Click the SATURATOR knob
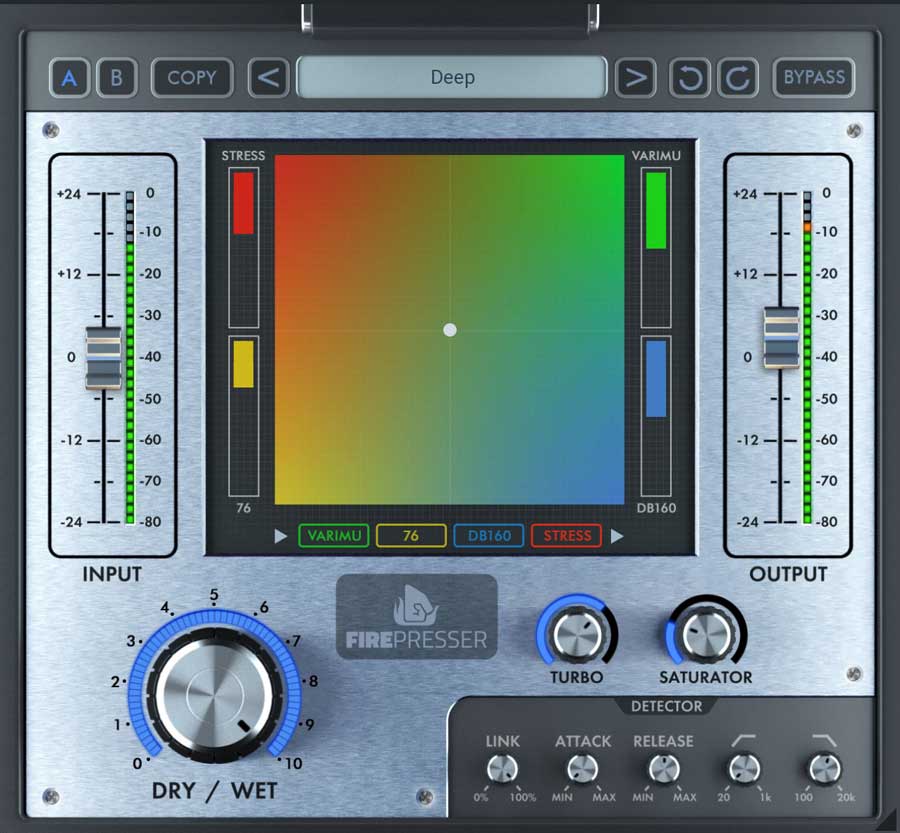Viewport: 900px width, 833px height. point(707,636)
